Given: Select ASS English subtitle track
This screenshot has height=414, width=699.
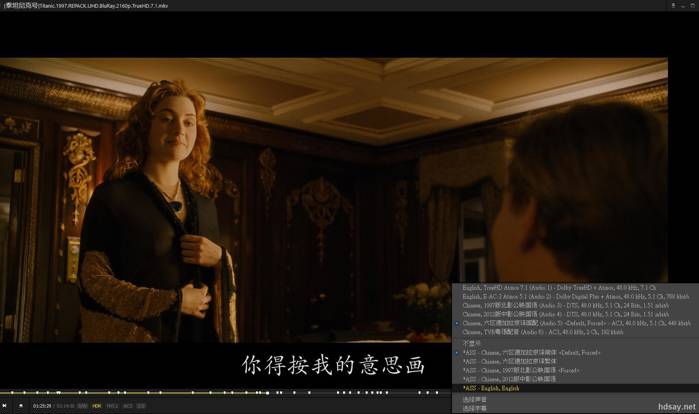Looking at the screenshot, I should point(575,388).
